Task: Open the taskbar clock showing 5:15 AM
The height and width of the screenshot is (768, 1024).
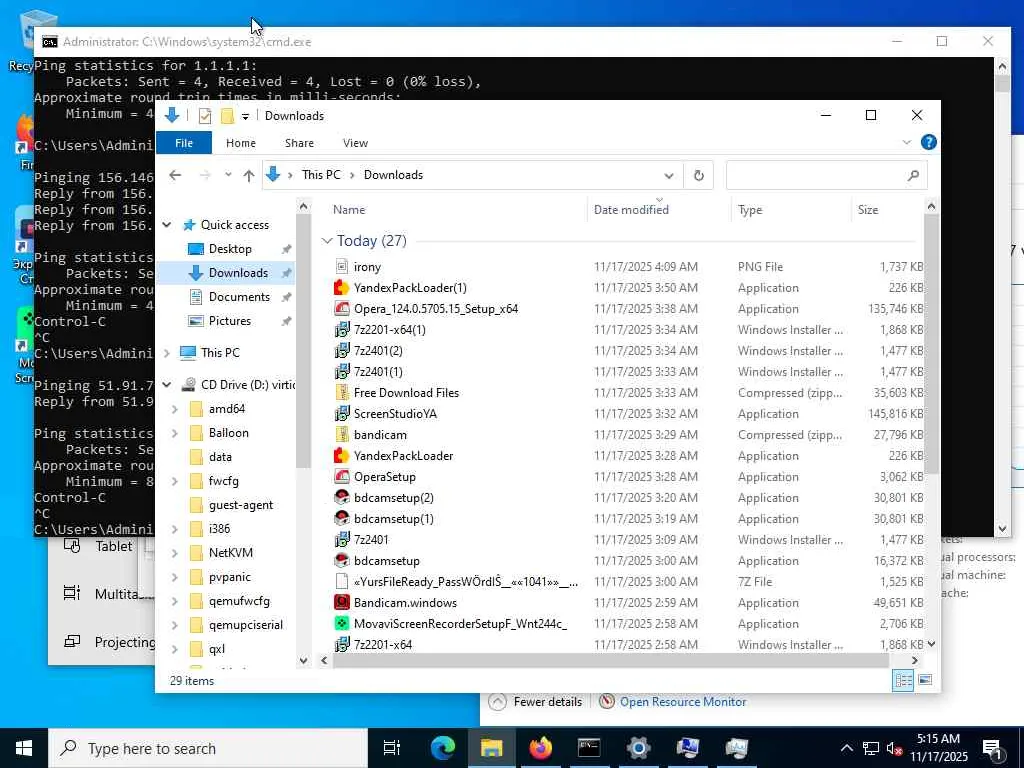Action: (x=938, y=748)
